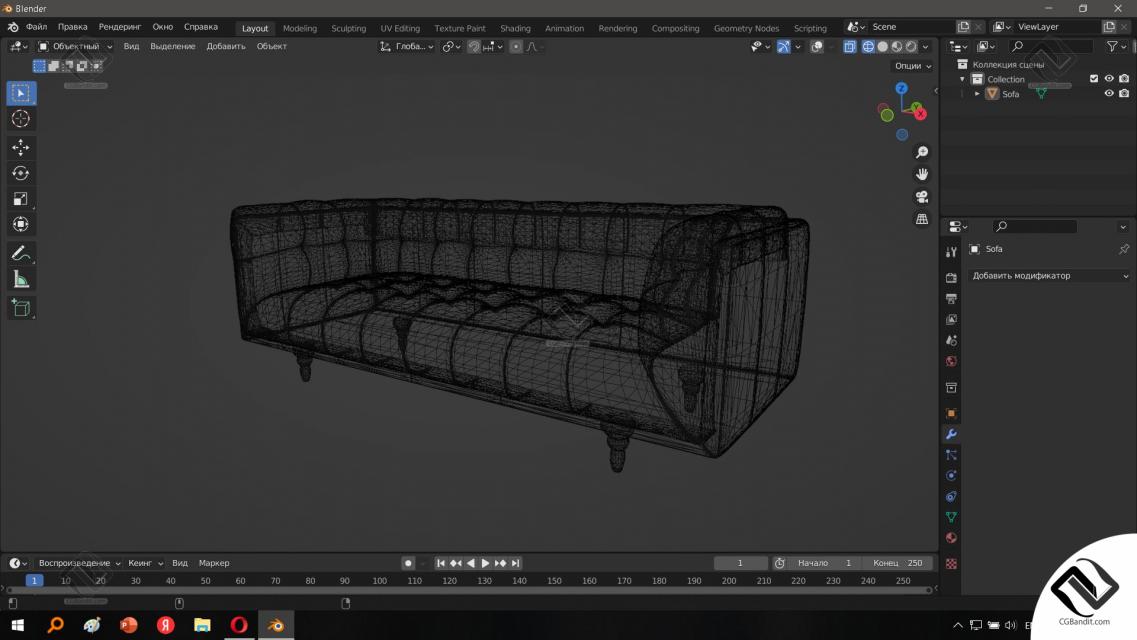Expand the Sofa tree item
The image size is (1137, 640).
pos(977,94)
